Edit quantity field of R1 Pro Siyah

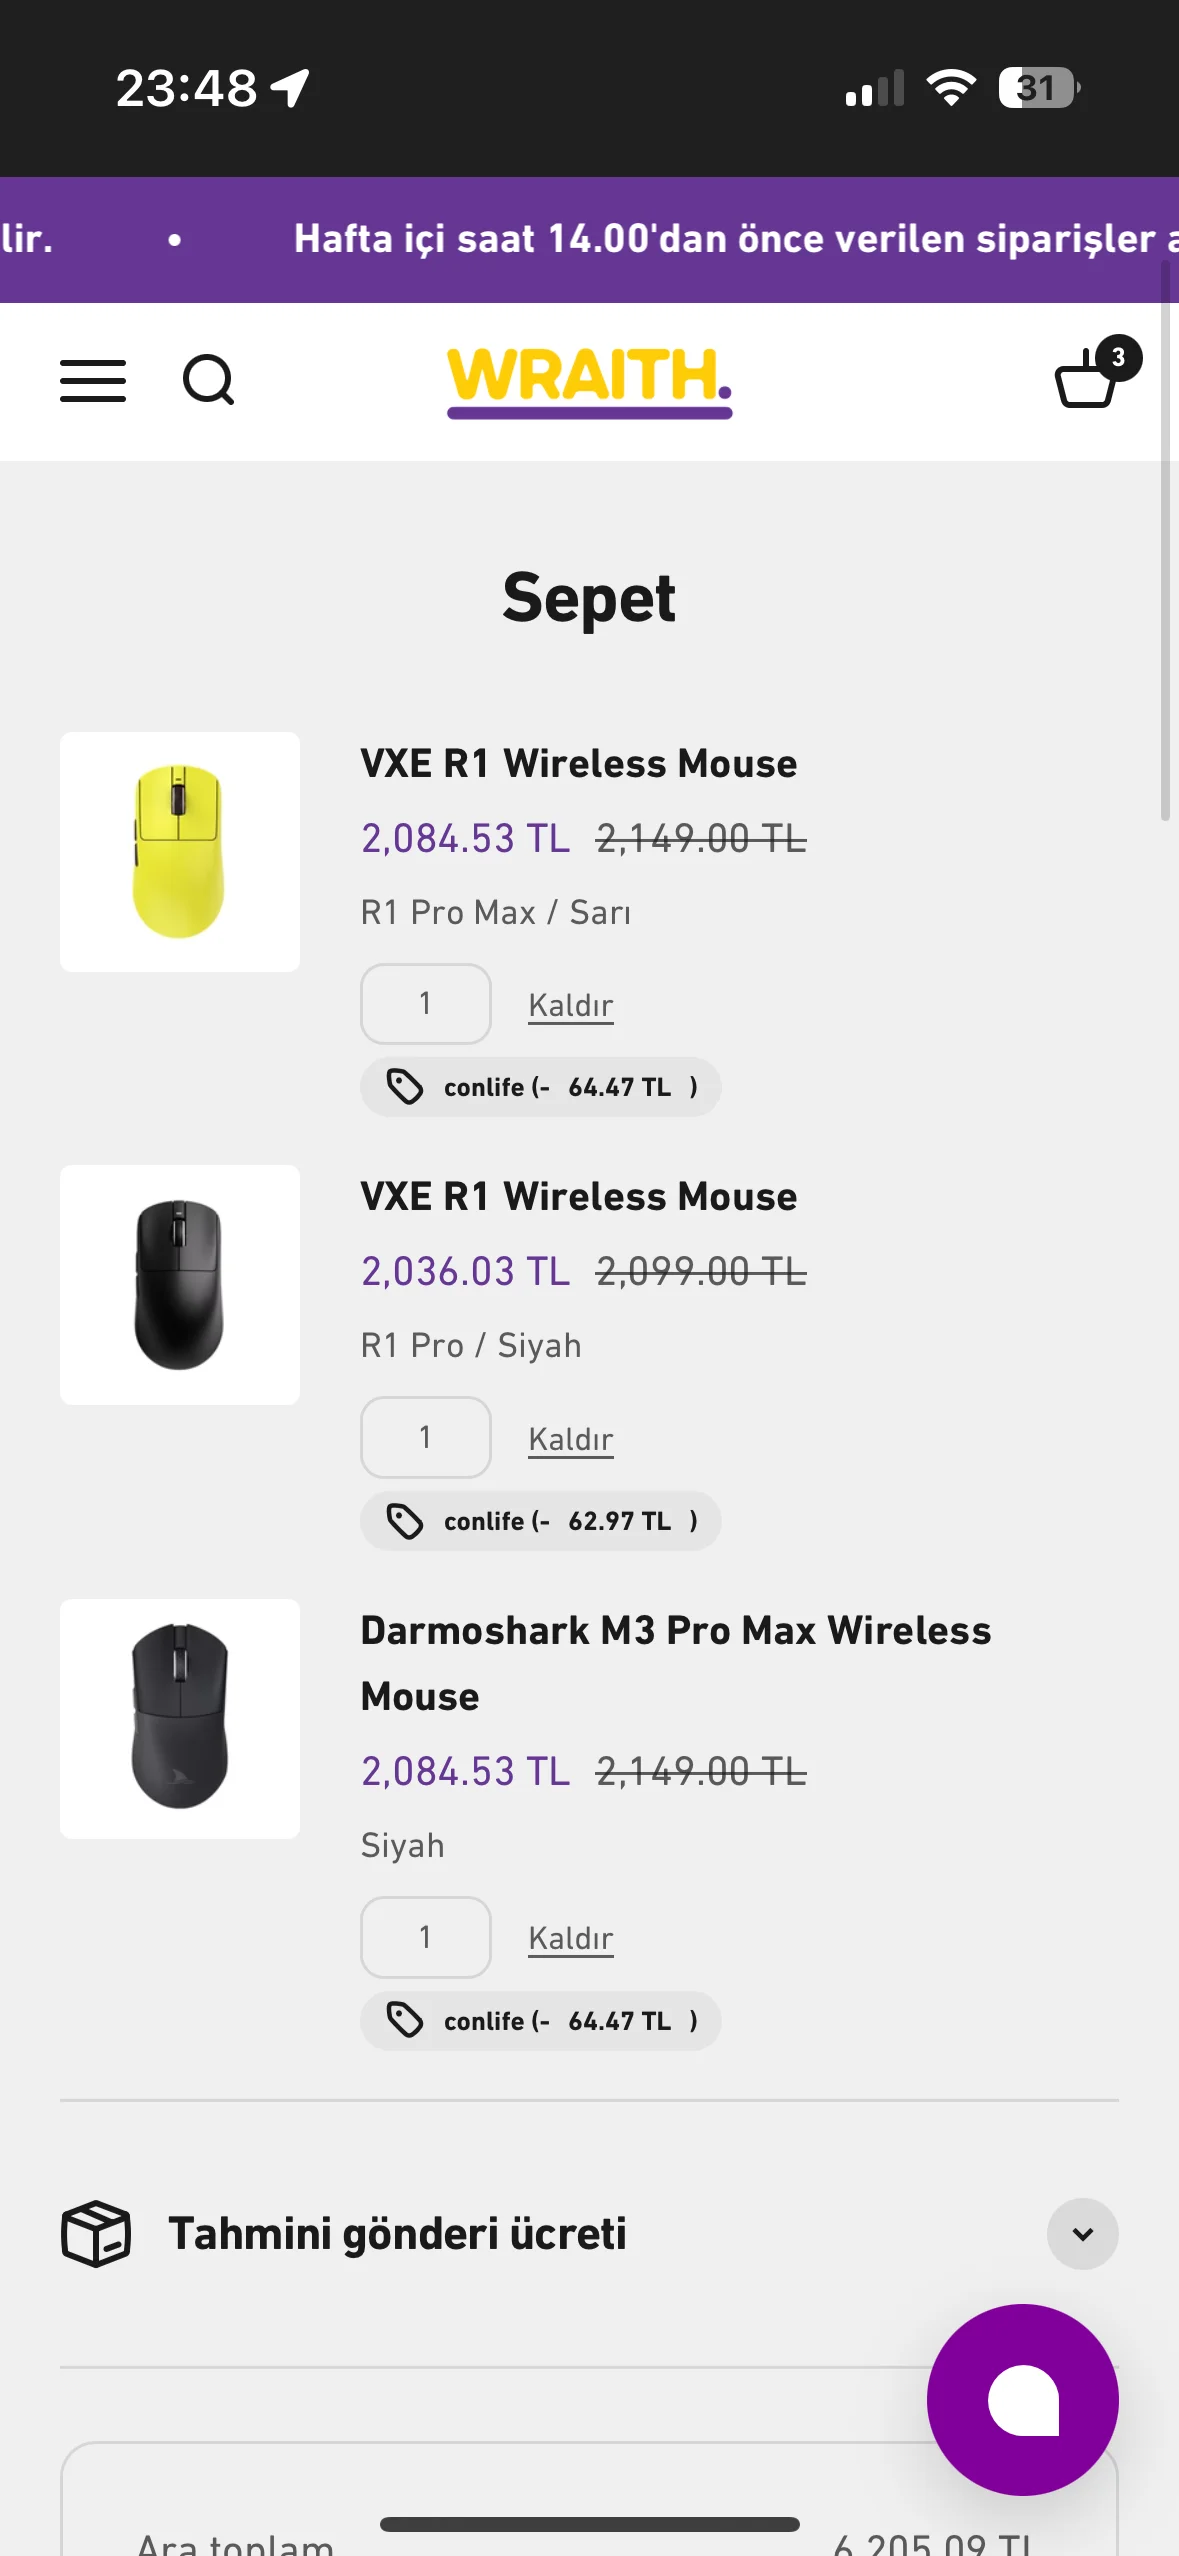tap(425, 1438)
